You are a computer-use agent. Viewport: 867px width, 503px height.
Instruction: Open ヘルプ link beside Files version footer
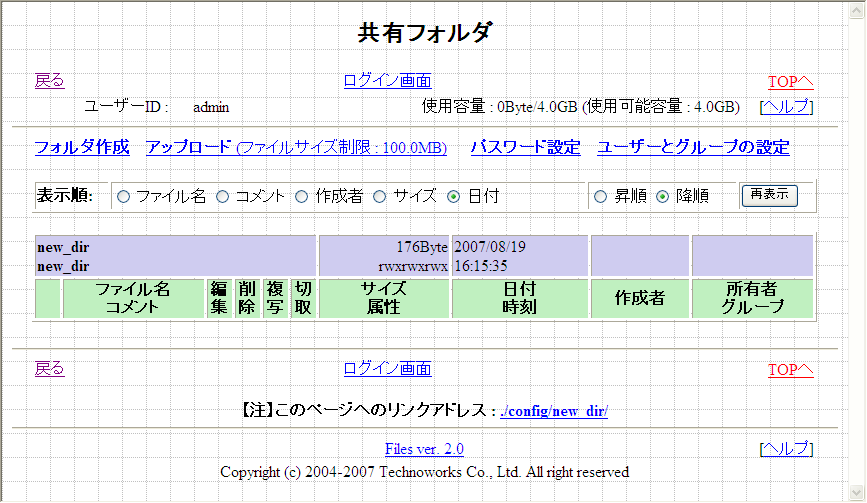coord(786,450)
